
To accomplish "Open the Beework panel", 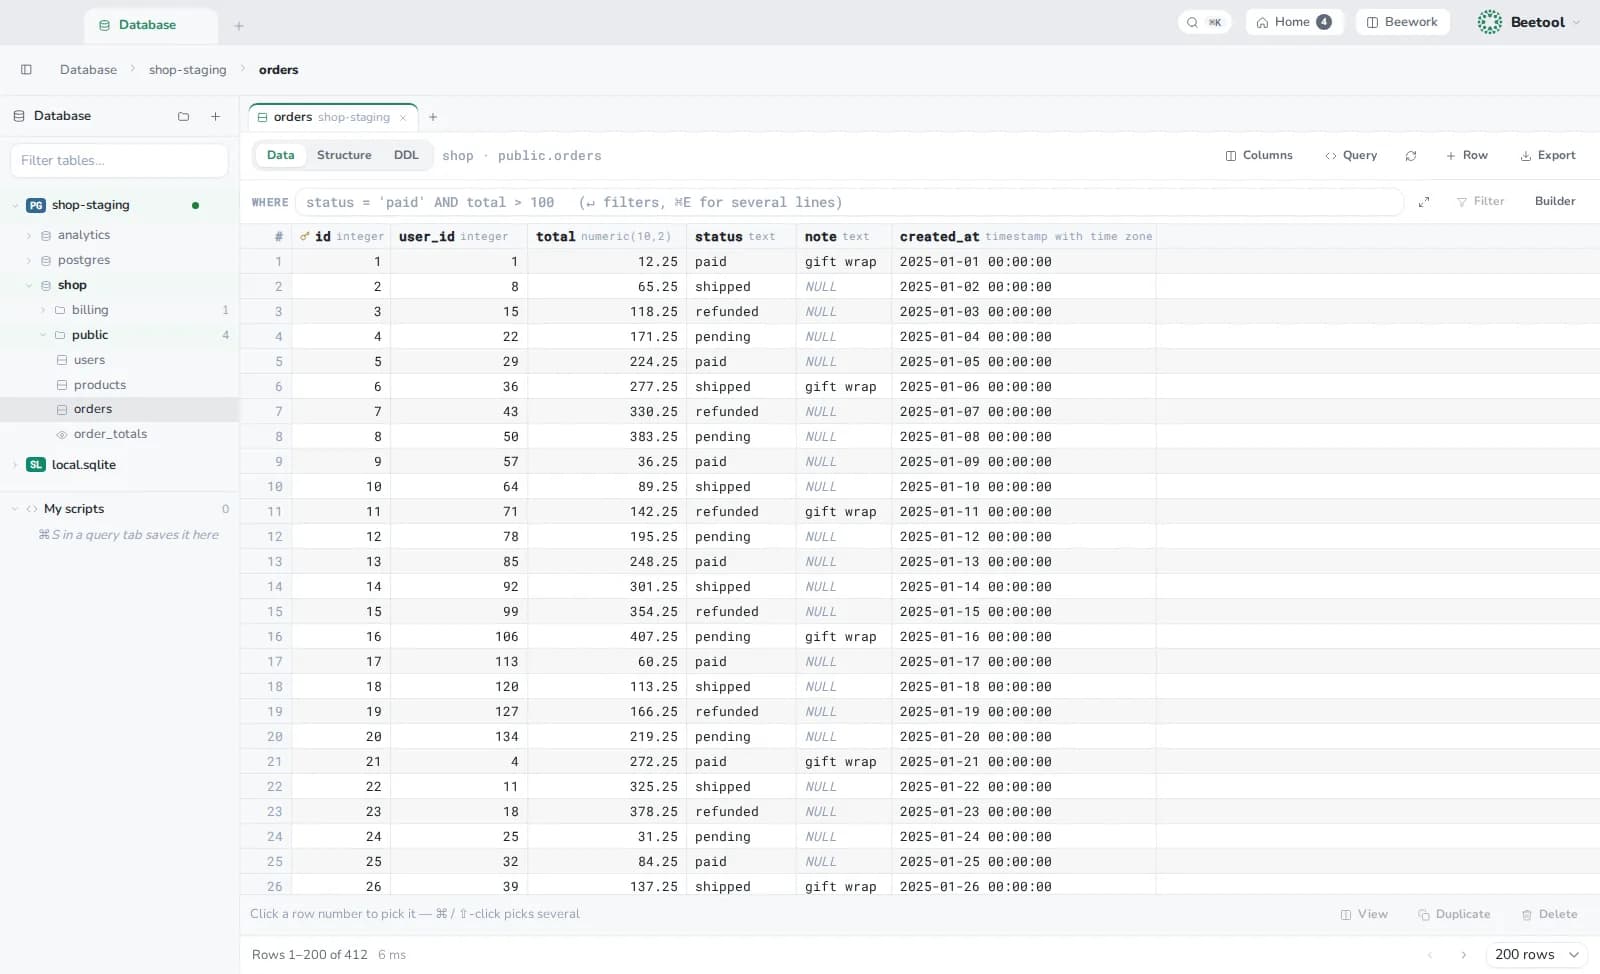I will point(1402,22).
